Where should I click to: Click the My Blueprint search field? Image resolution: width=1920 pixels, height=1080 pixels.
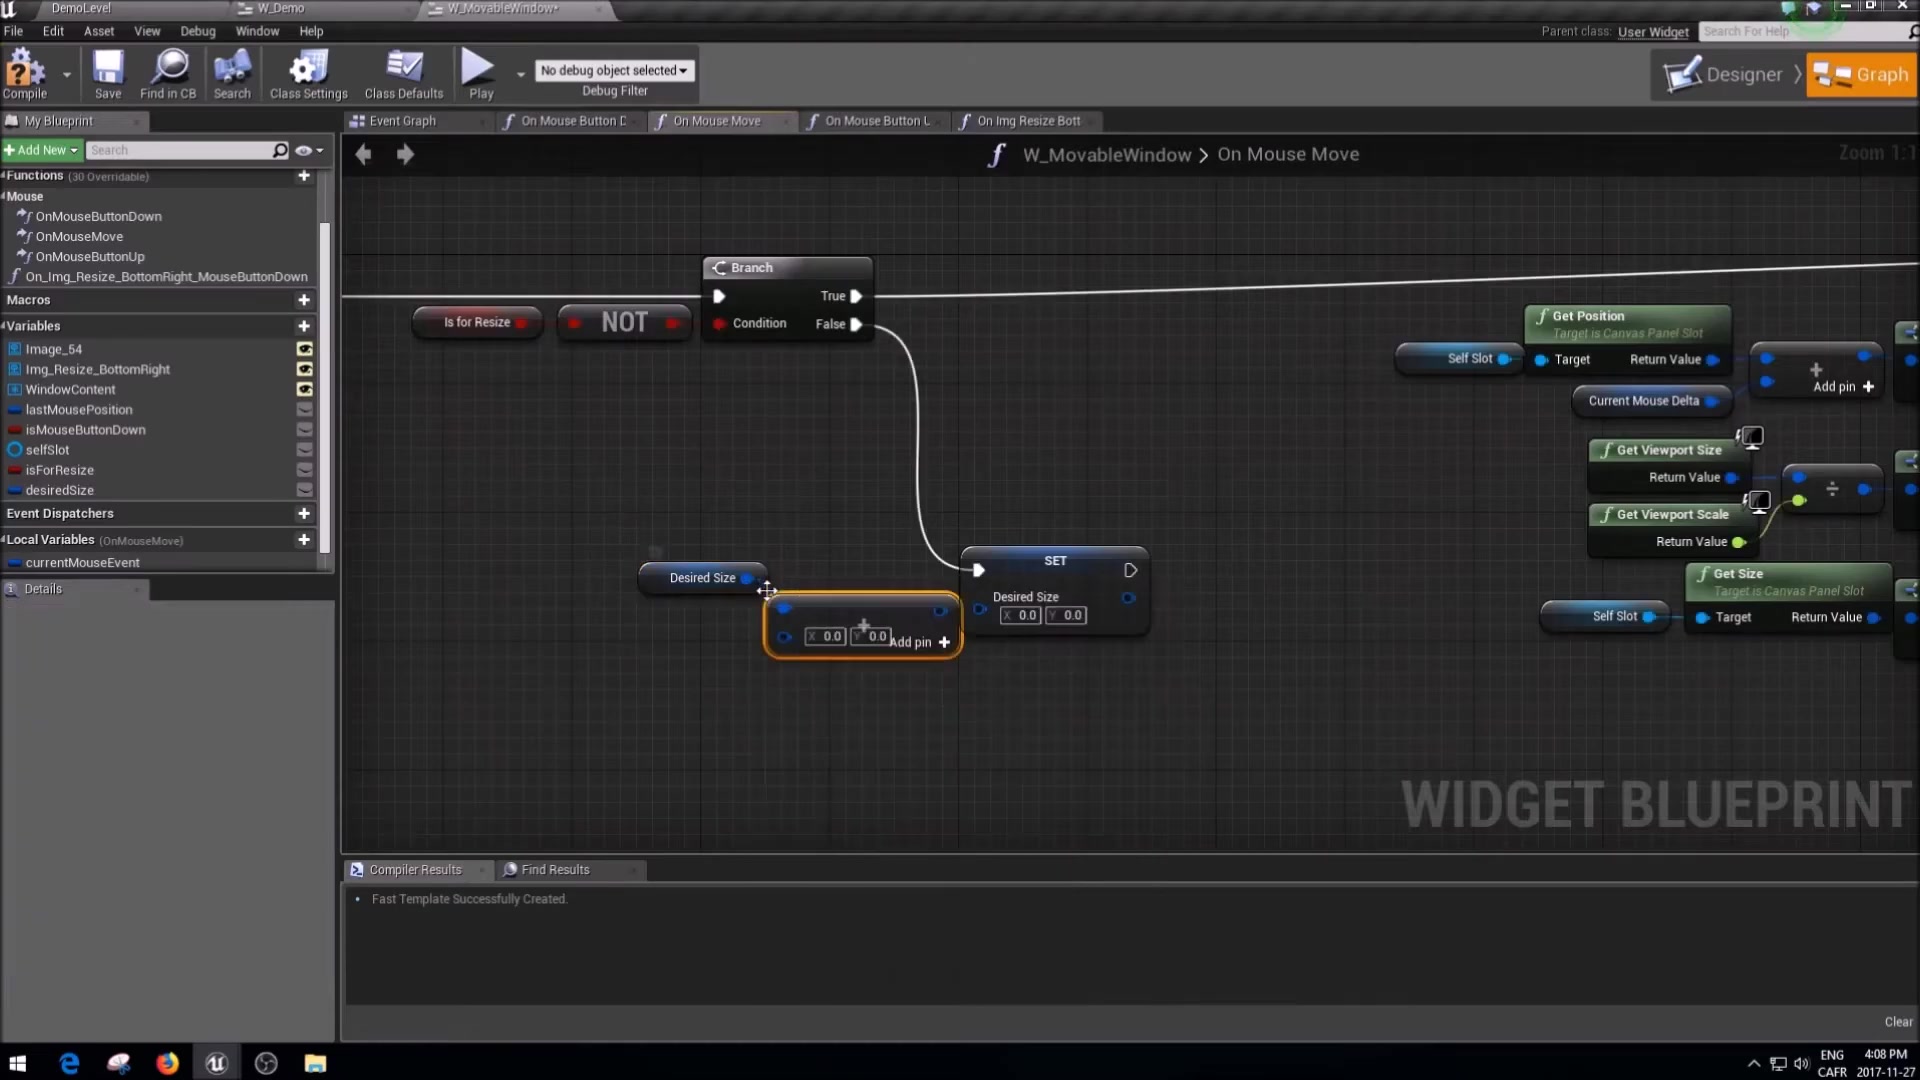coord(185,150)
